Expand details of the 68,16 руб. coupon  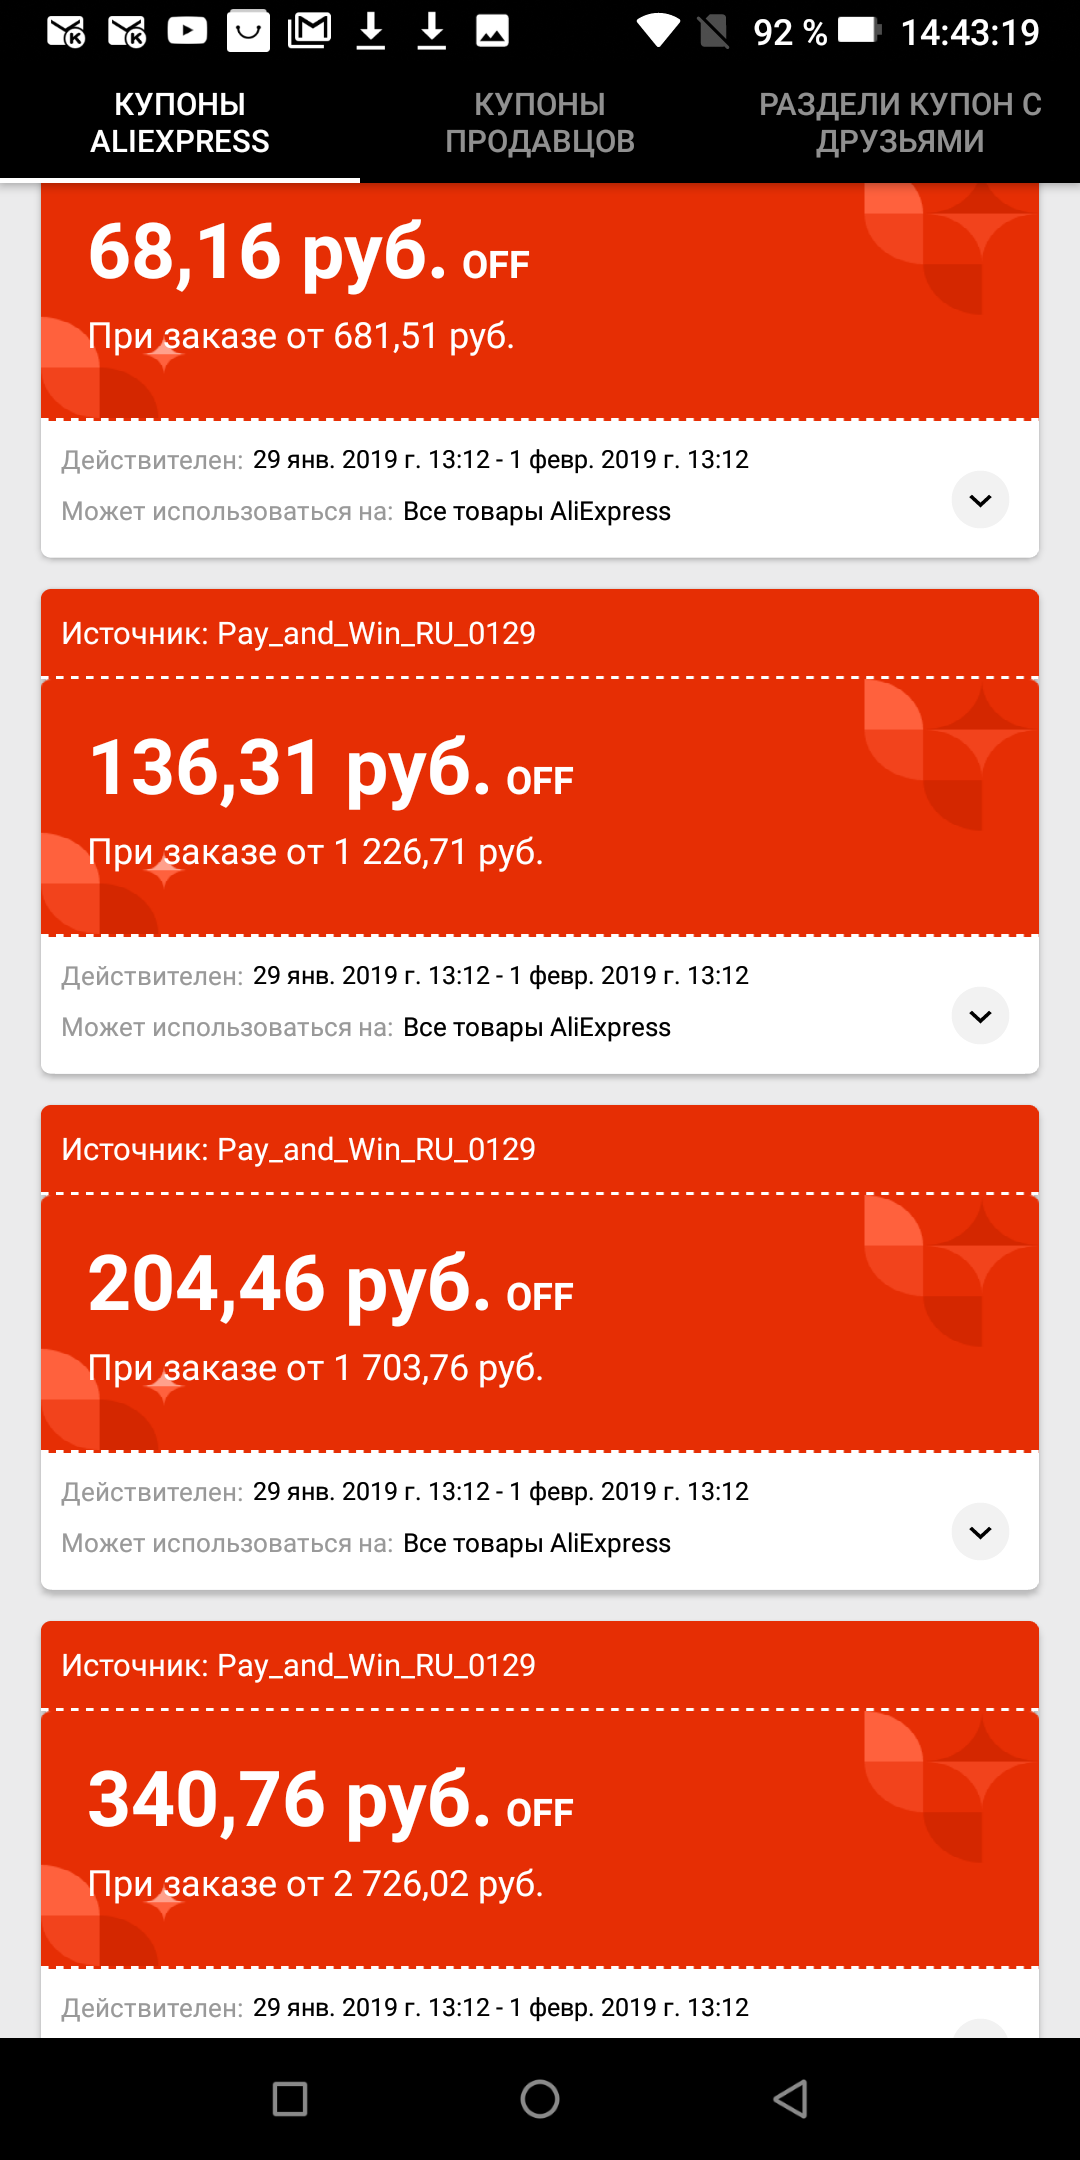pos(980,500)
